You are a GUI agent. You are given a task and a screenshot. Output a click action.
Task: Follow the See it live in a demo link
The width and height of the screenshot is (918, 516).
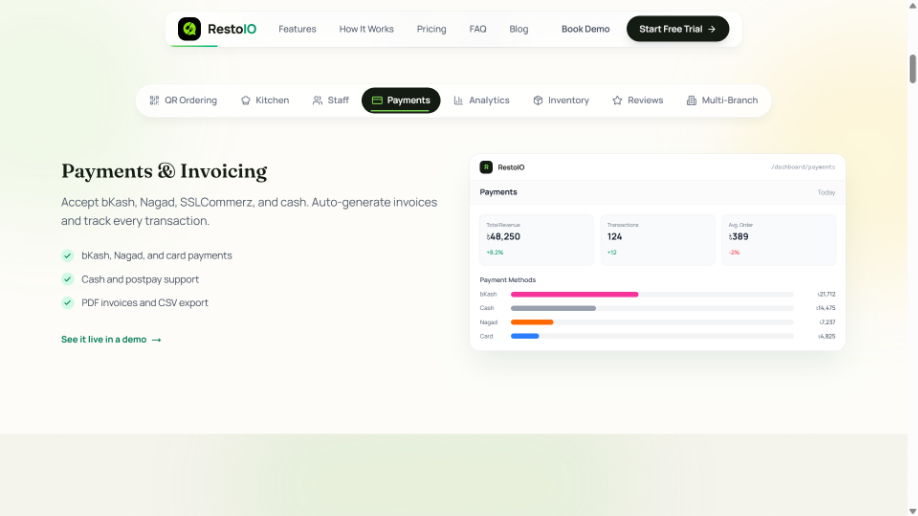[x=111, y=340]
